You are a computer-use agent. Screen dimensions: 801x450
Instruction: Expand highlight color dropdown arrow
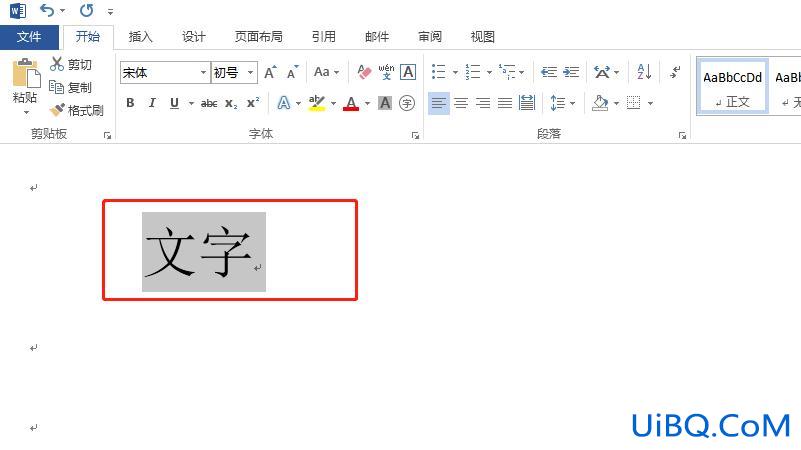(x=333, y=104)
